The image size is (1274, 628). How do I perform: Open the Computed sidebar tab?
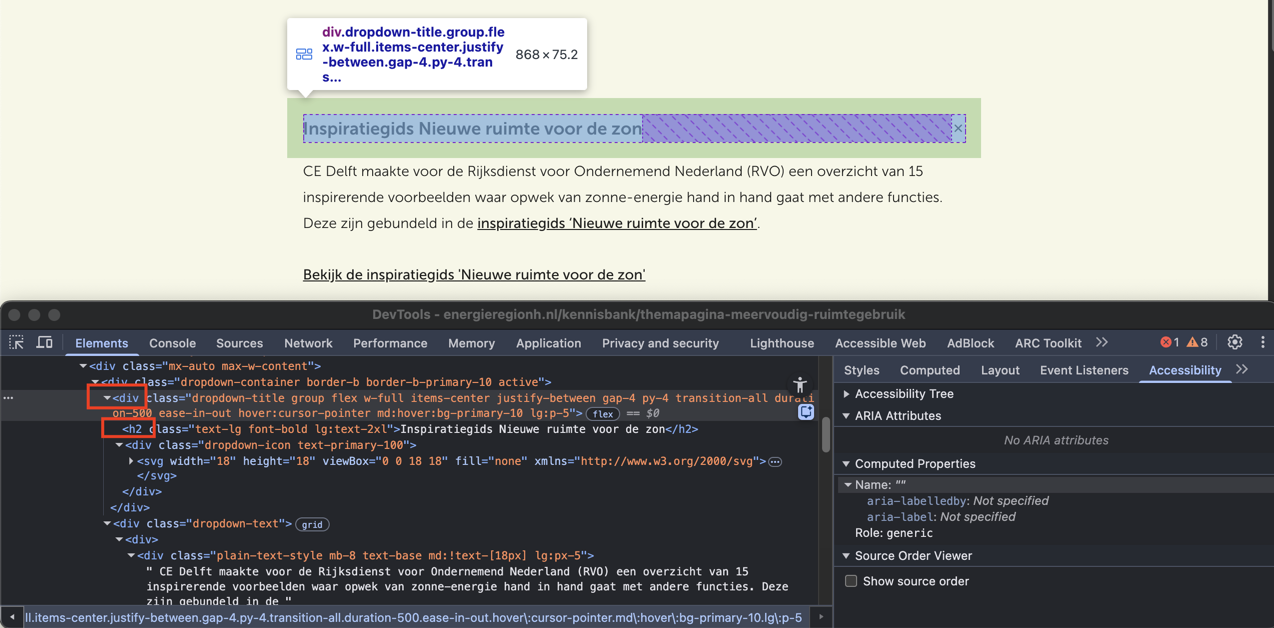(x=929, y=370)
